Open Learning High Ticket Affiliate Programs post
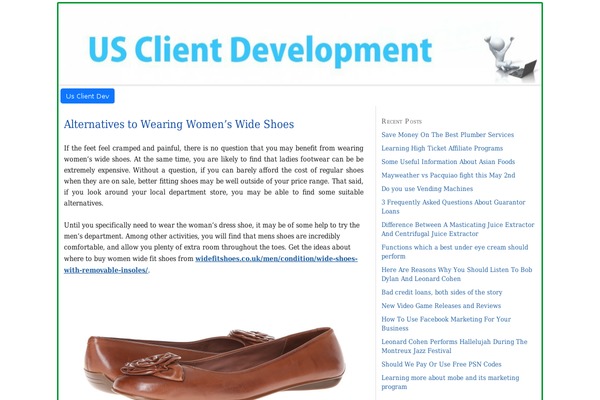600x400 pixels. (442, 148)
